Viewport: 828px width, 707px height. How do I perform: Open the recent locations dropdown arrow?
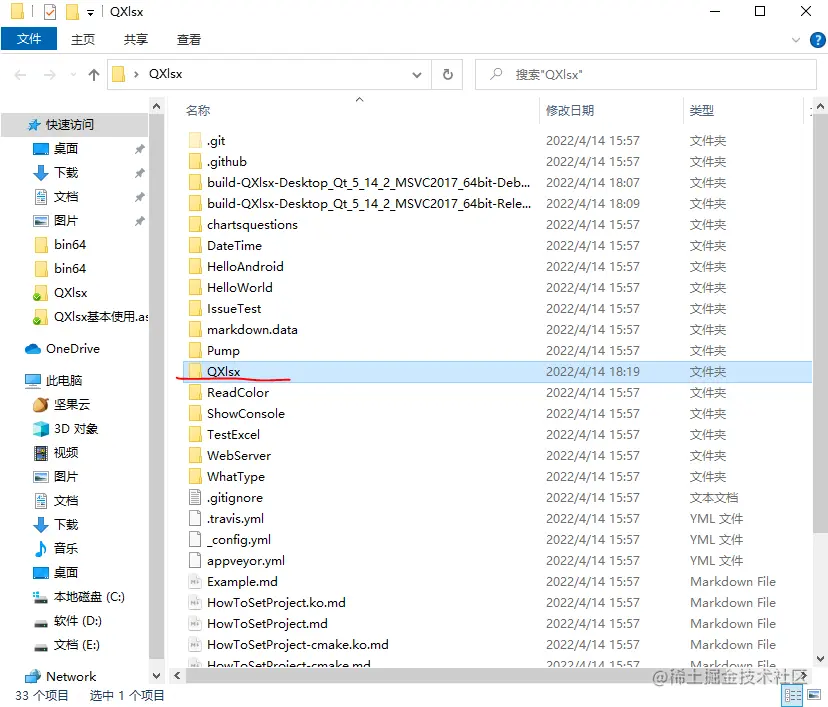point(73,75)
